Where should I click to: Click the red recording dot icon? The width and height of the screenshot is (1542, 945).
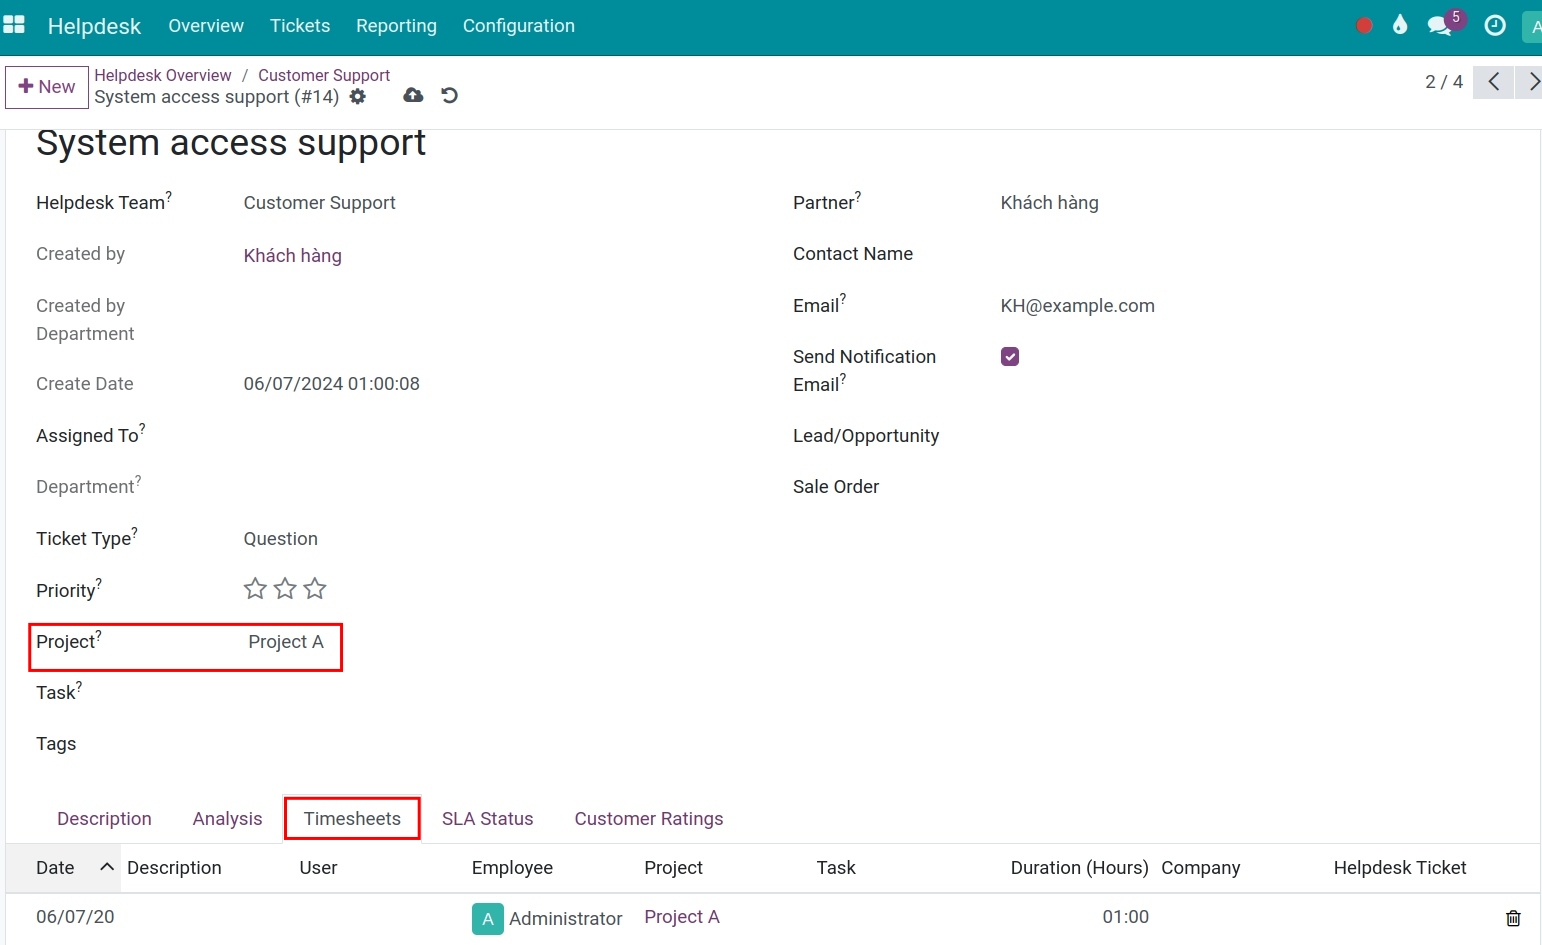point(1364,26)
